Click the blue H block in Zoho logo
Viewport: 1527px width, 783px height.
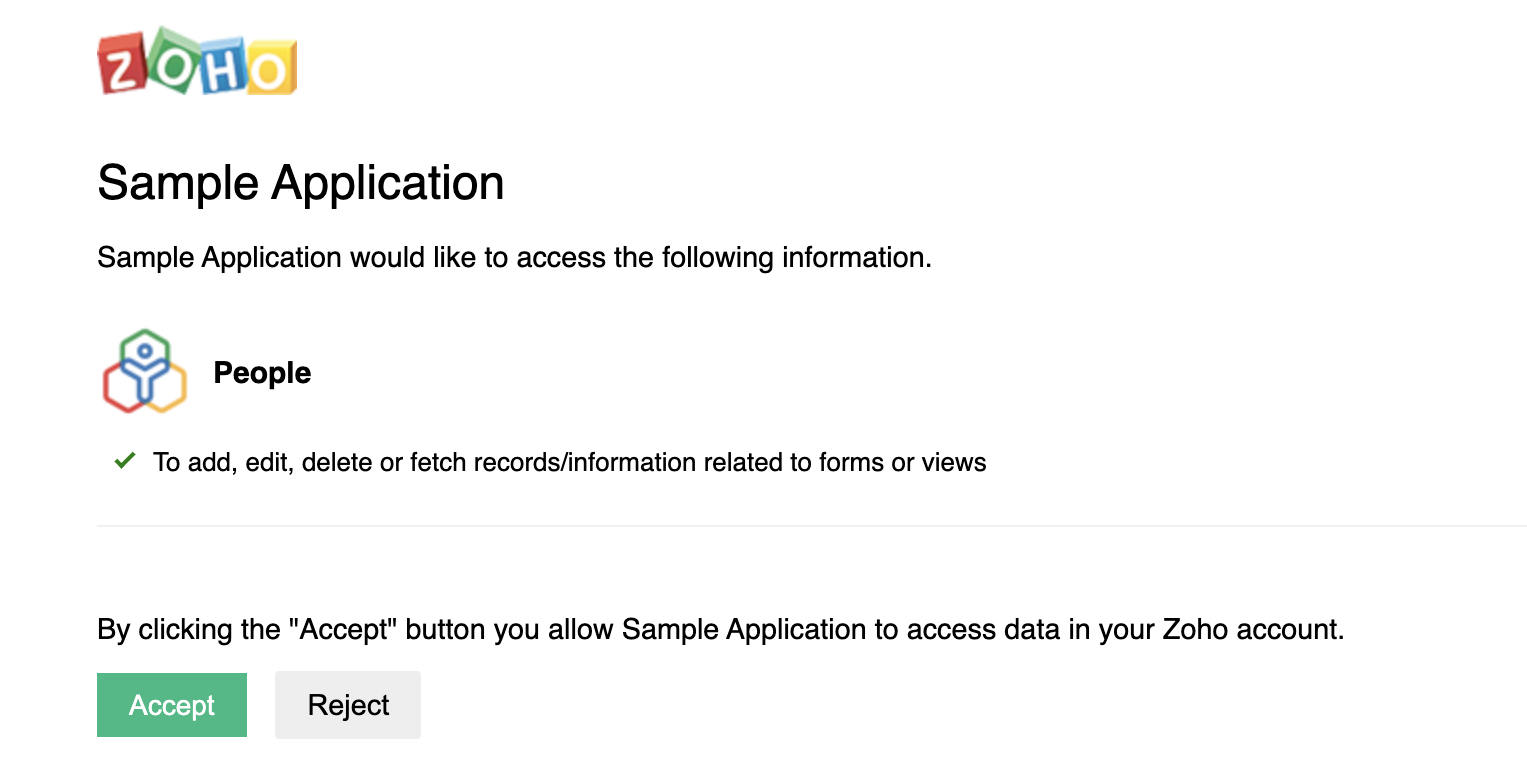(224, 70)
